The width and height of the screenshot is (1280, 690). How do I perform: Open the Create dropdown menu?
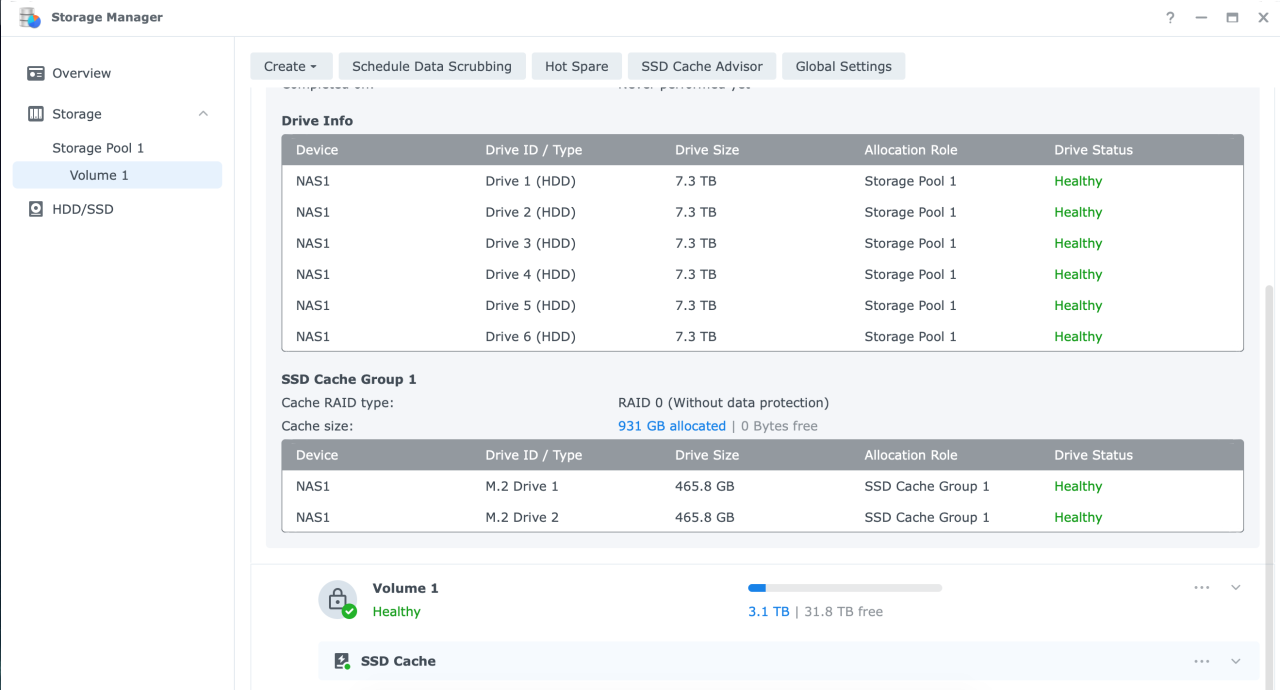(x=290, y=66)
